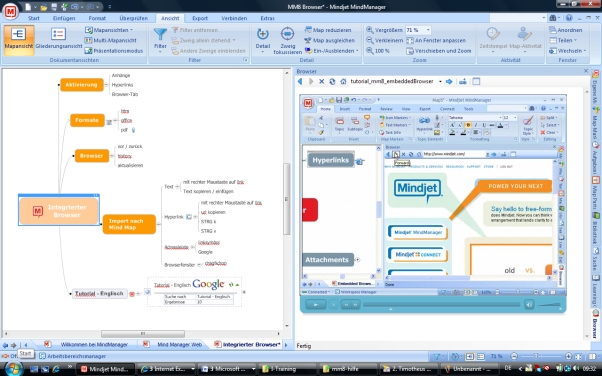The width and height of the screenshot is (602, 376).
Task: Click the Detail icon in ribbon
Action: point(263,40)
